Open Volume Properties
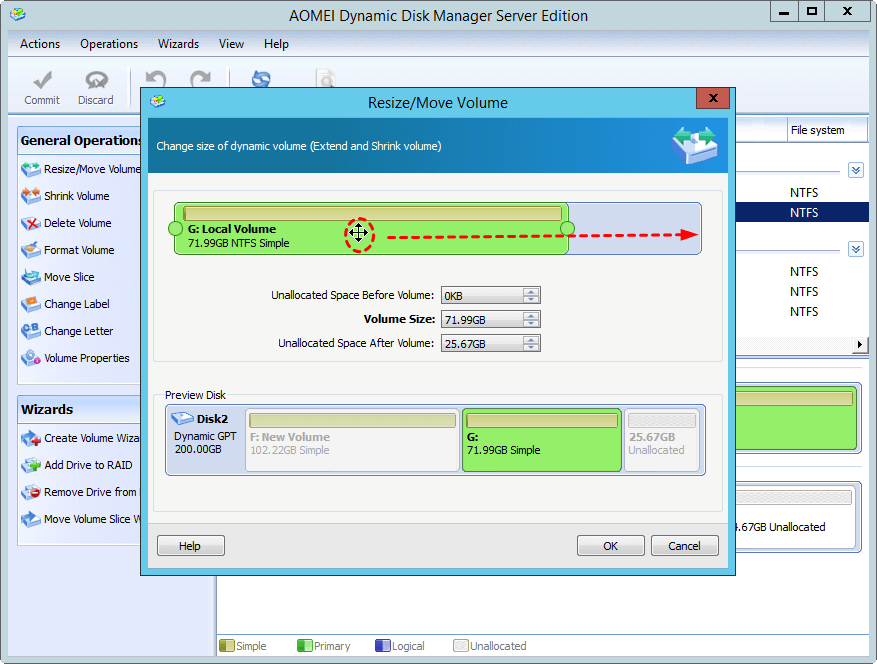877x664 pixels. tap(75, 358)
